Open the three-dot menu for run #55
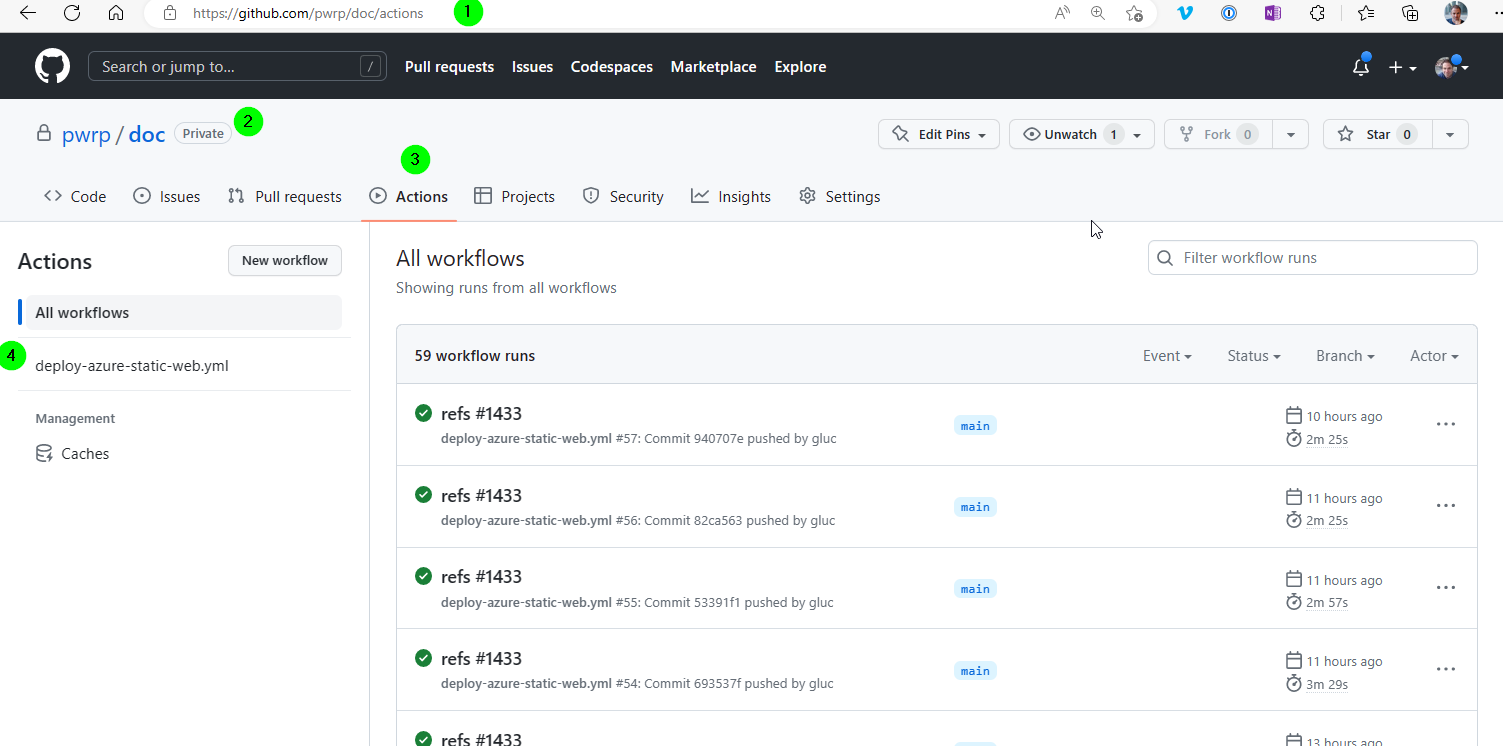This screenshot has height=746, width=1503. pos(1446,587)
